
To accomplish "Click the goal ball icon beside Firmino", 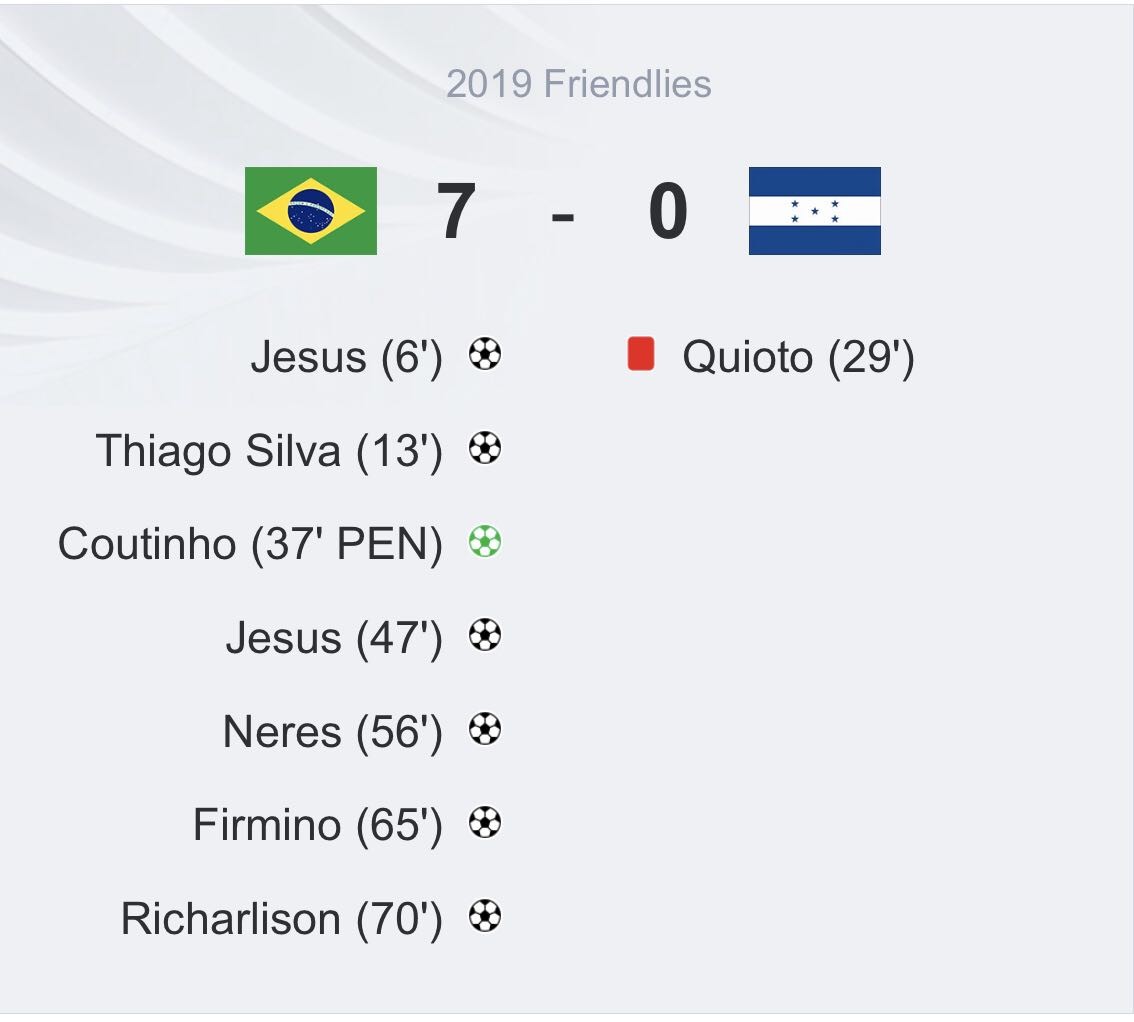I will (x=485, y=822).
